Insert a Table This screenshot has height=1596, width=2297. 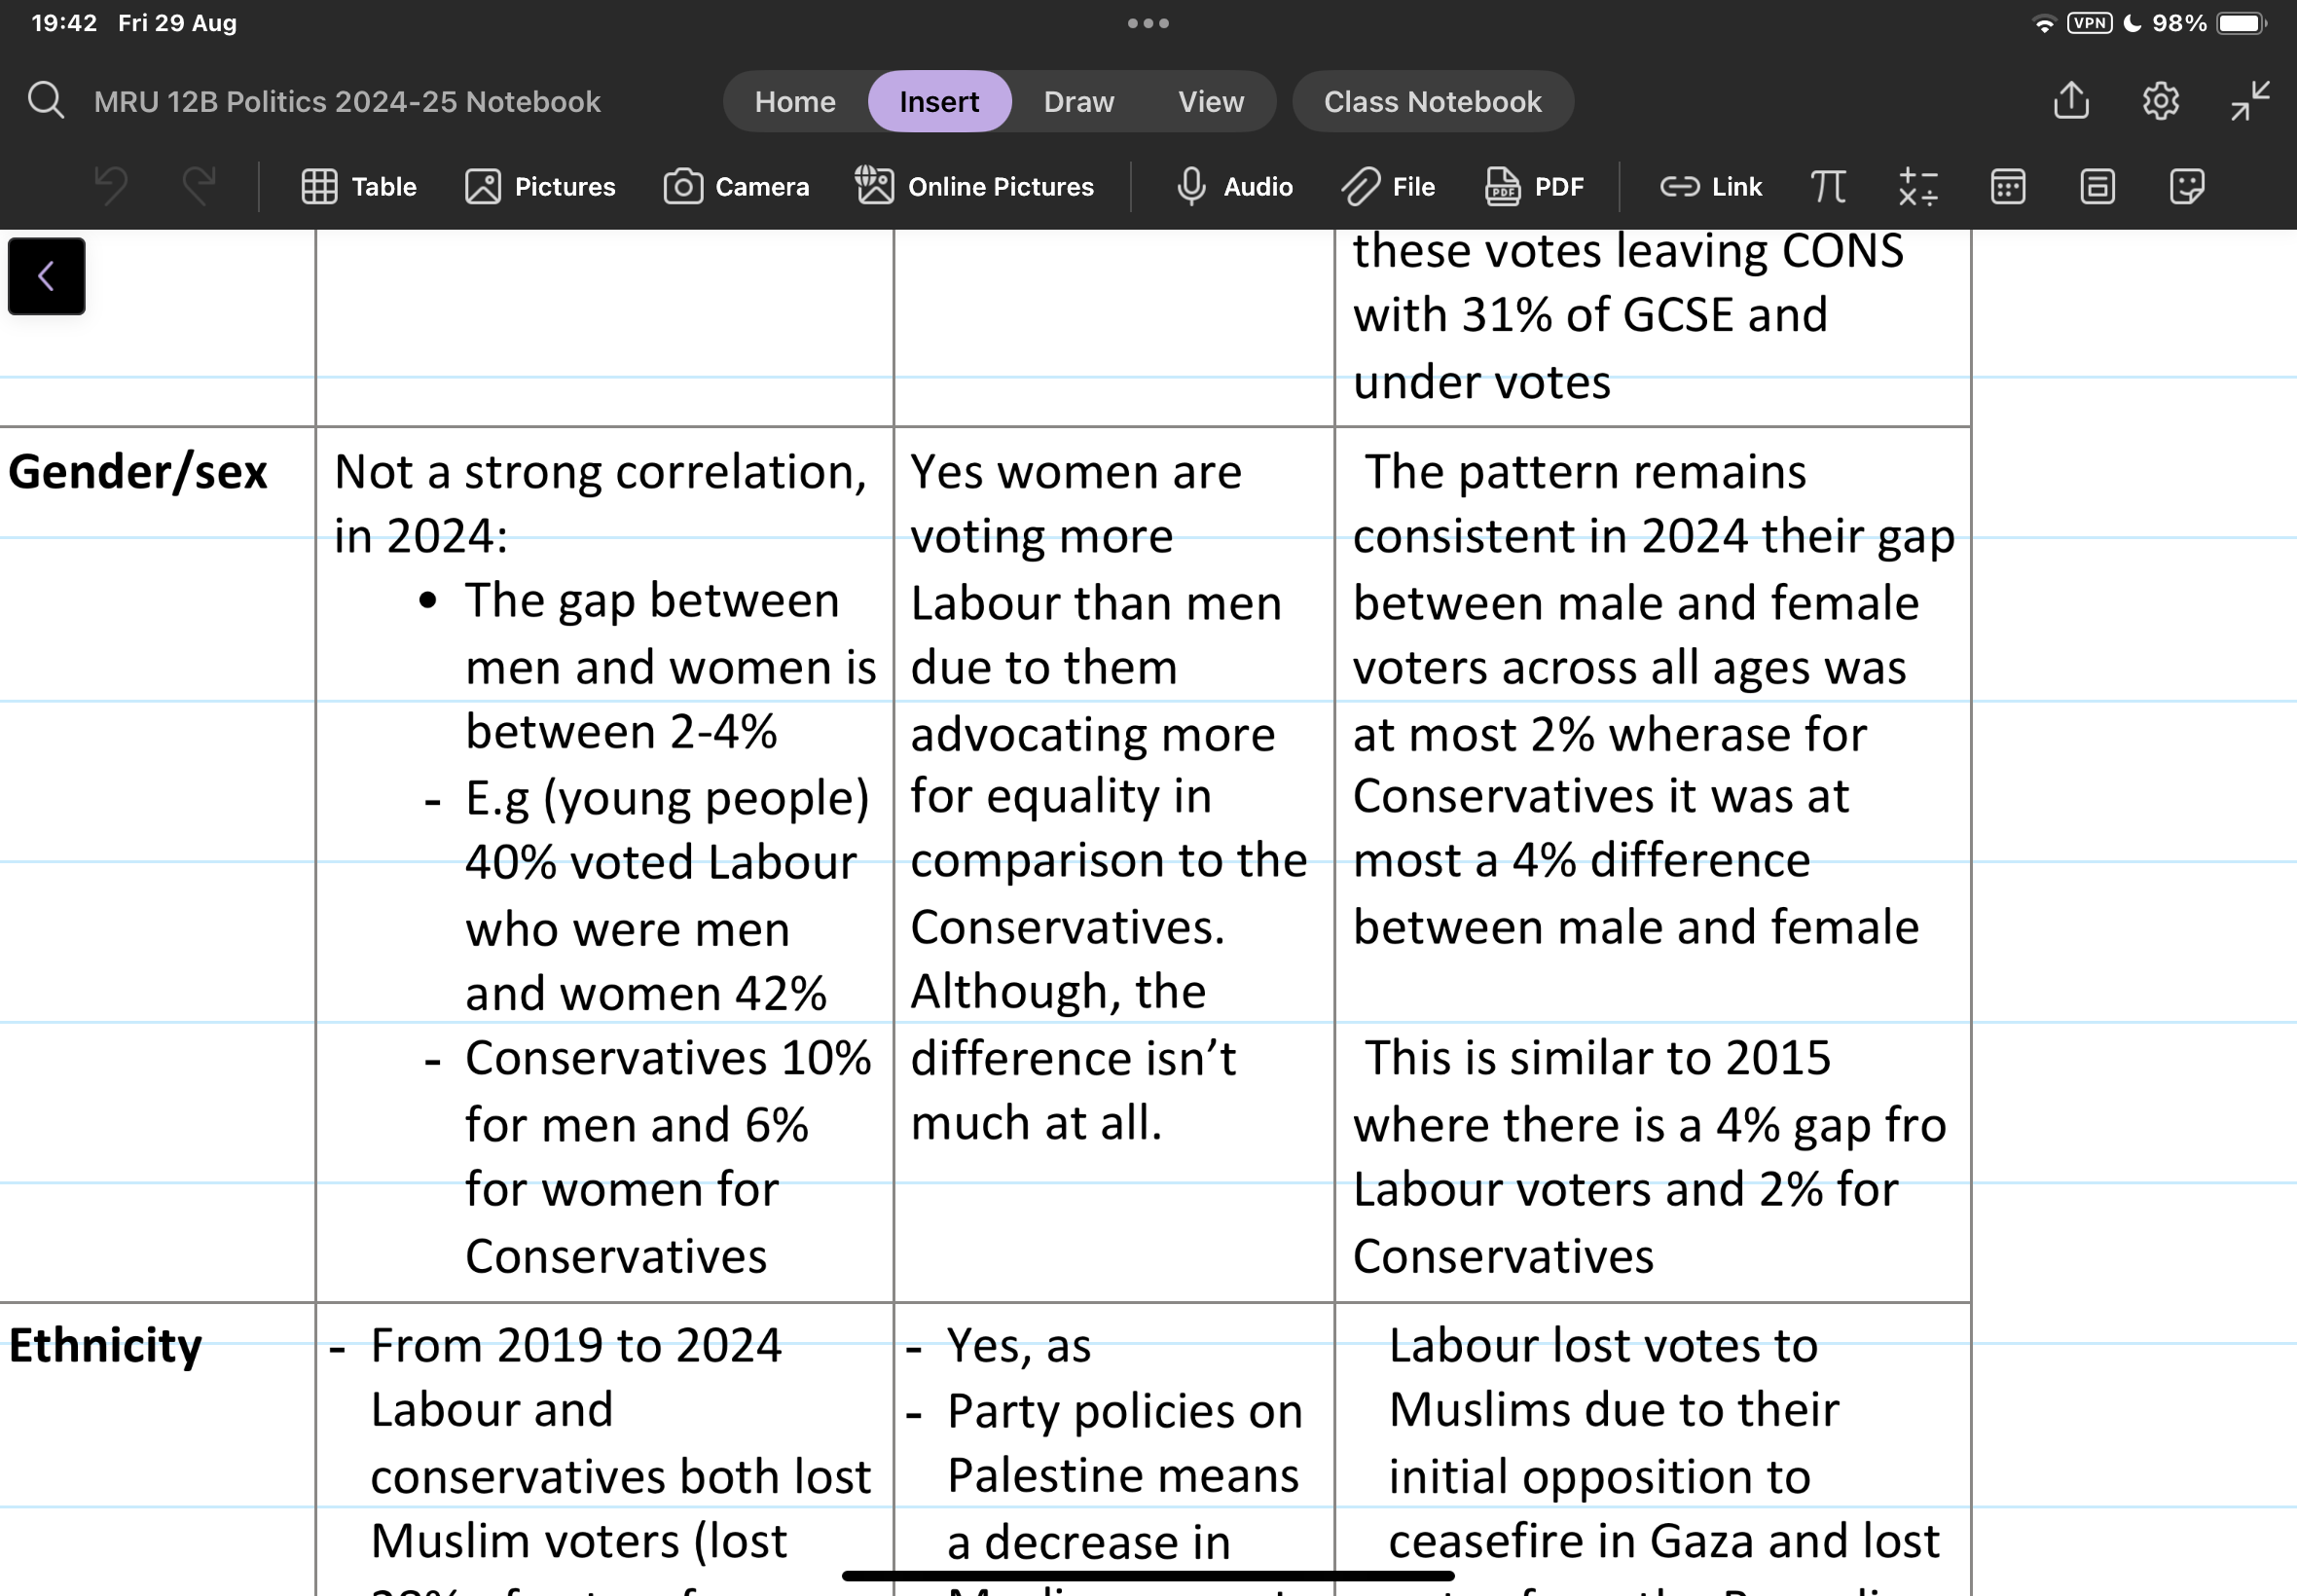click(x=359, y=187)
